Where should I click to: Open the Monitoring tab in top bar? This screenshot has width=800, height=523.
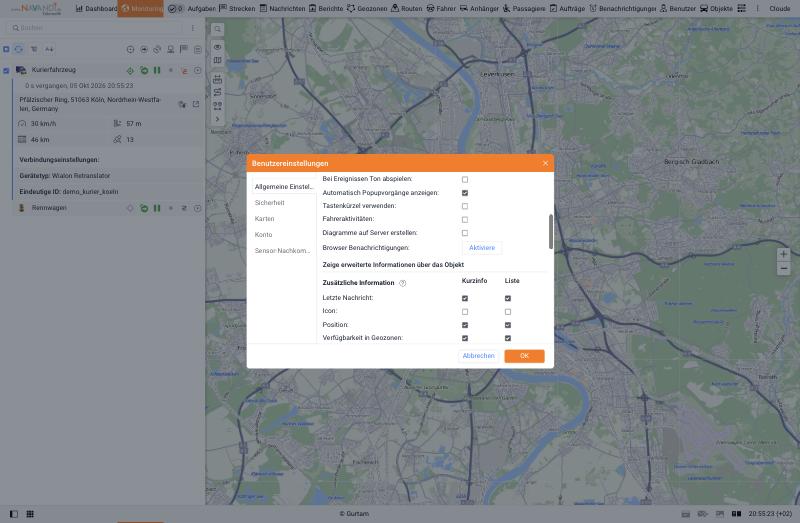pyautogui.click(x=141, y=8)
